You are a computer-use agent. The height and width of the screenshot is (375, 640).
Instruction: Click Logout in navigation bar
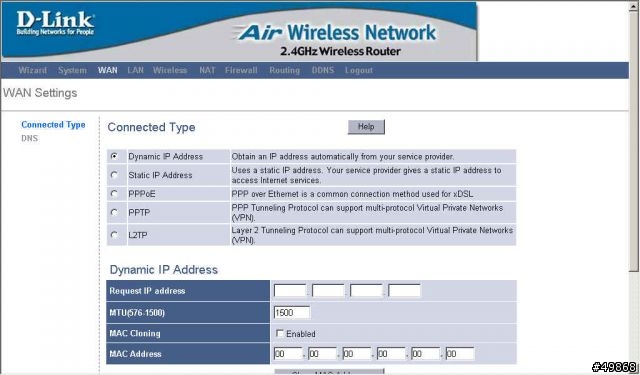click(x=359, y=70)
